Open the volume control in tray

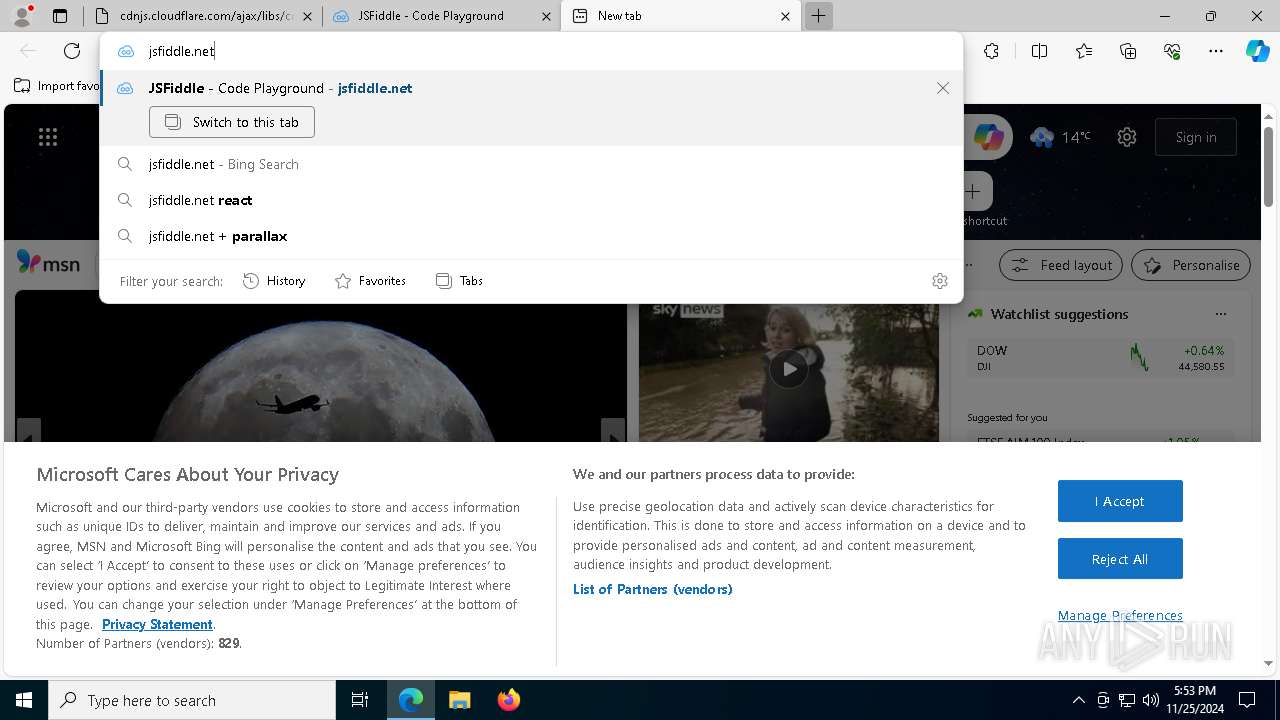pos(1151,700)
